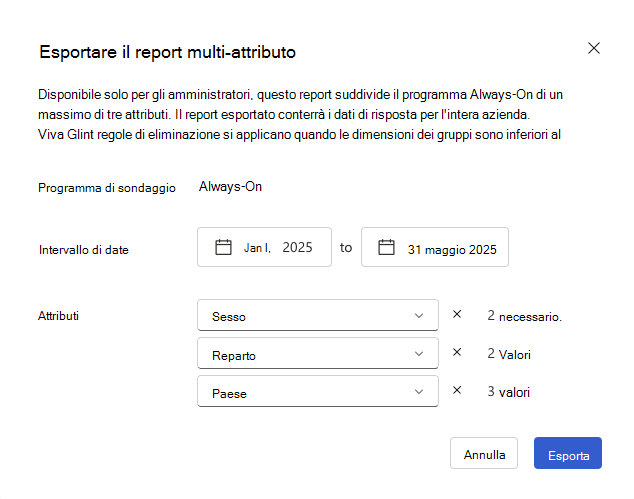Click the "to" text between dates

(346, 247)
